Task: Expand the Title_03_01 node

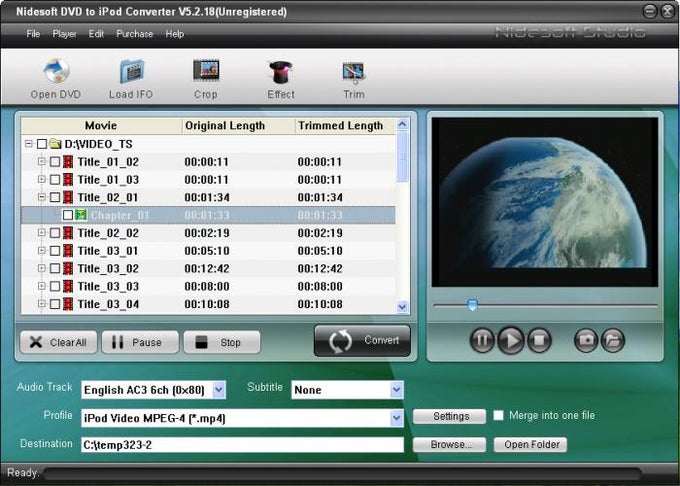Action: [42, 250]
